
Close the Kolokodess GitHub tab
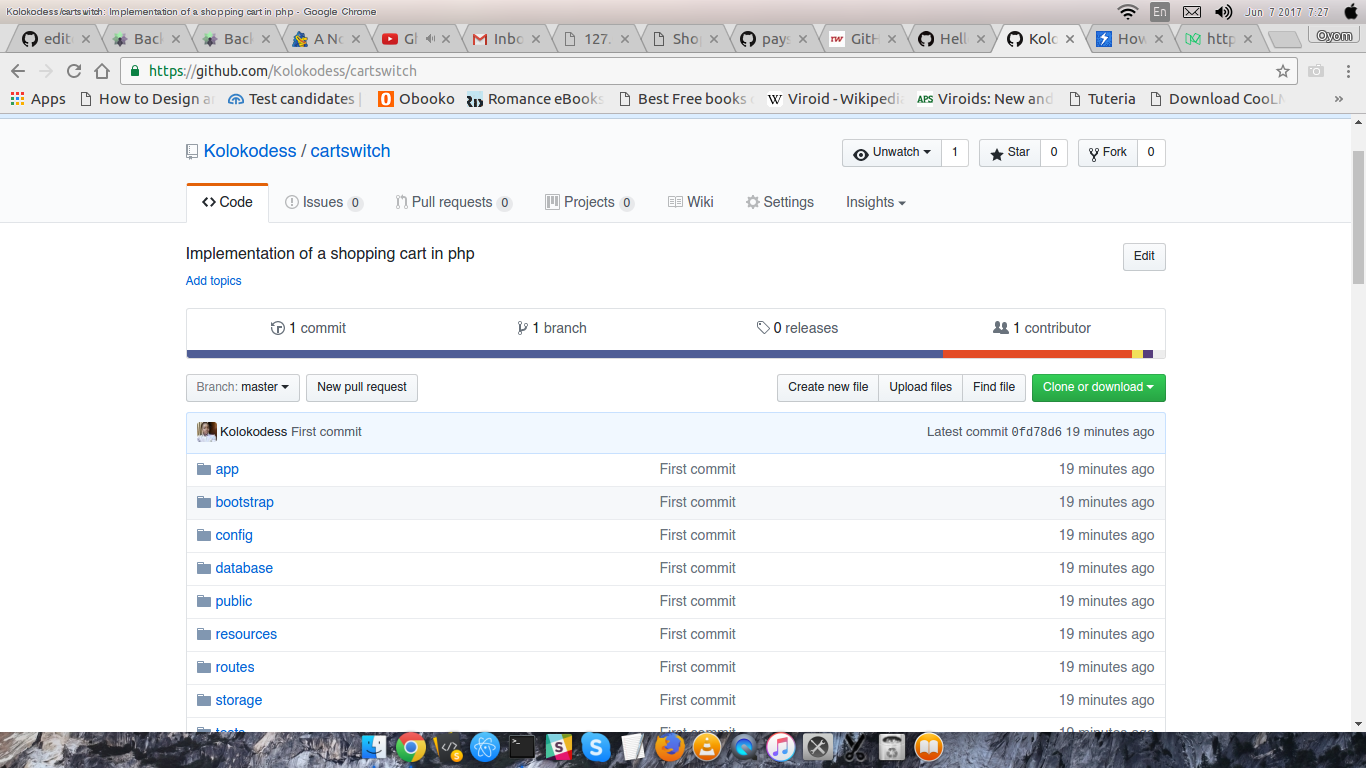pyautogui.click(x=1070, y=39)
